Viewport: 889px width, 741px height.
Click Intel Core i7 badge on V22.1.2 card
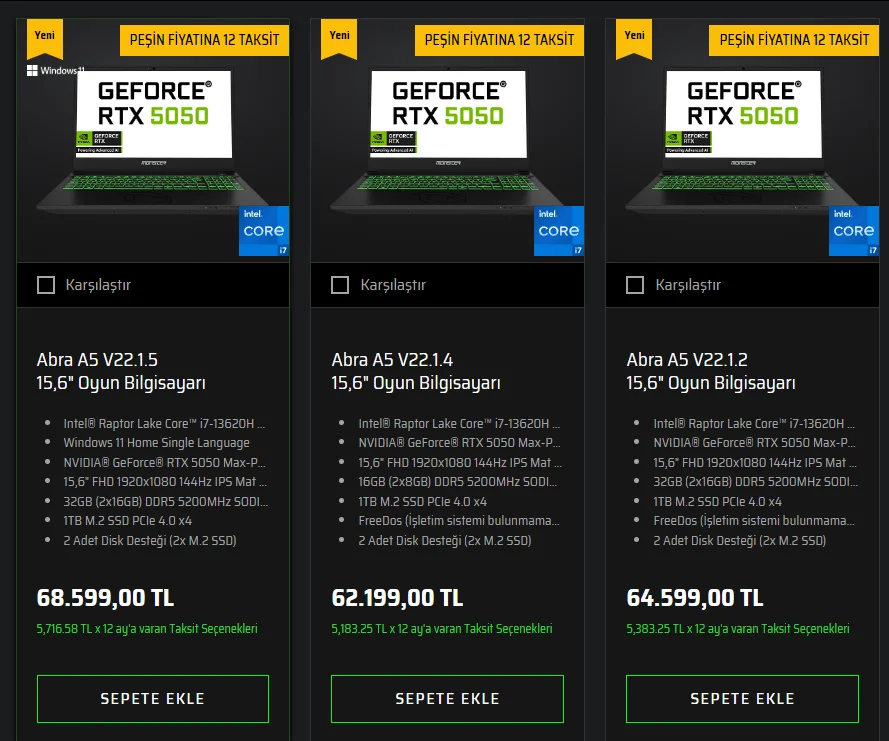[x=854, y=231]
